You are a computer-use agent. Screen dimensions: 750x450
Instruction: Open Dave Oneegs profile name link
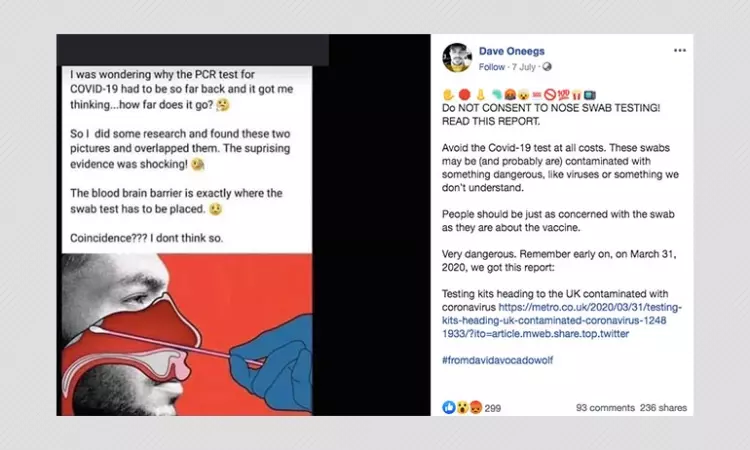[511, 51]
